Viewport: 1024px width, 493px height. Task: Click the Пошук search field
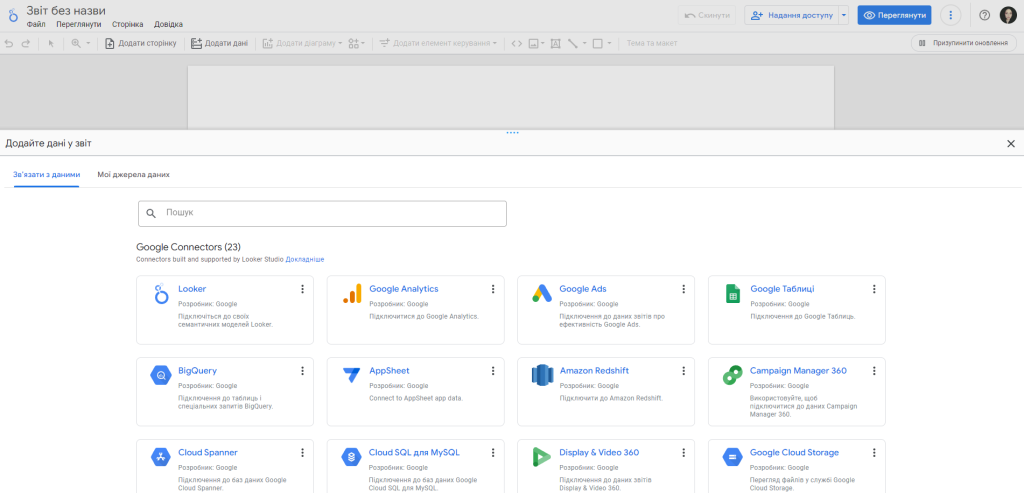click(322, 213)
